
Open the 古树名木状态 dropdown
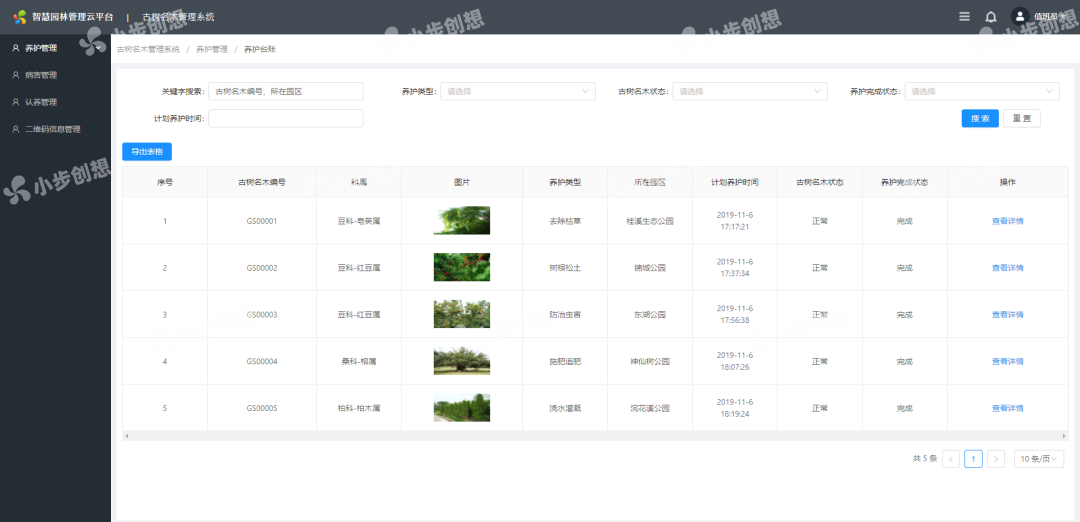point(750,91)
